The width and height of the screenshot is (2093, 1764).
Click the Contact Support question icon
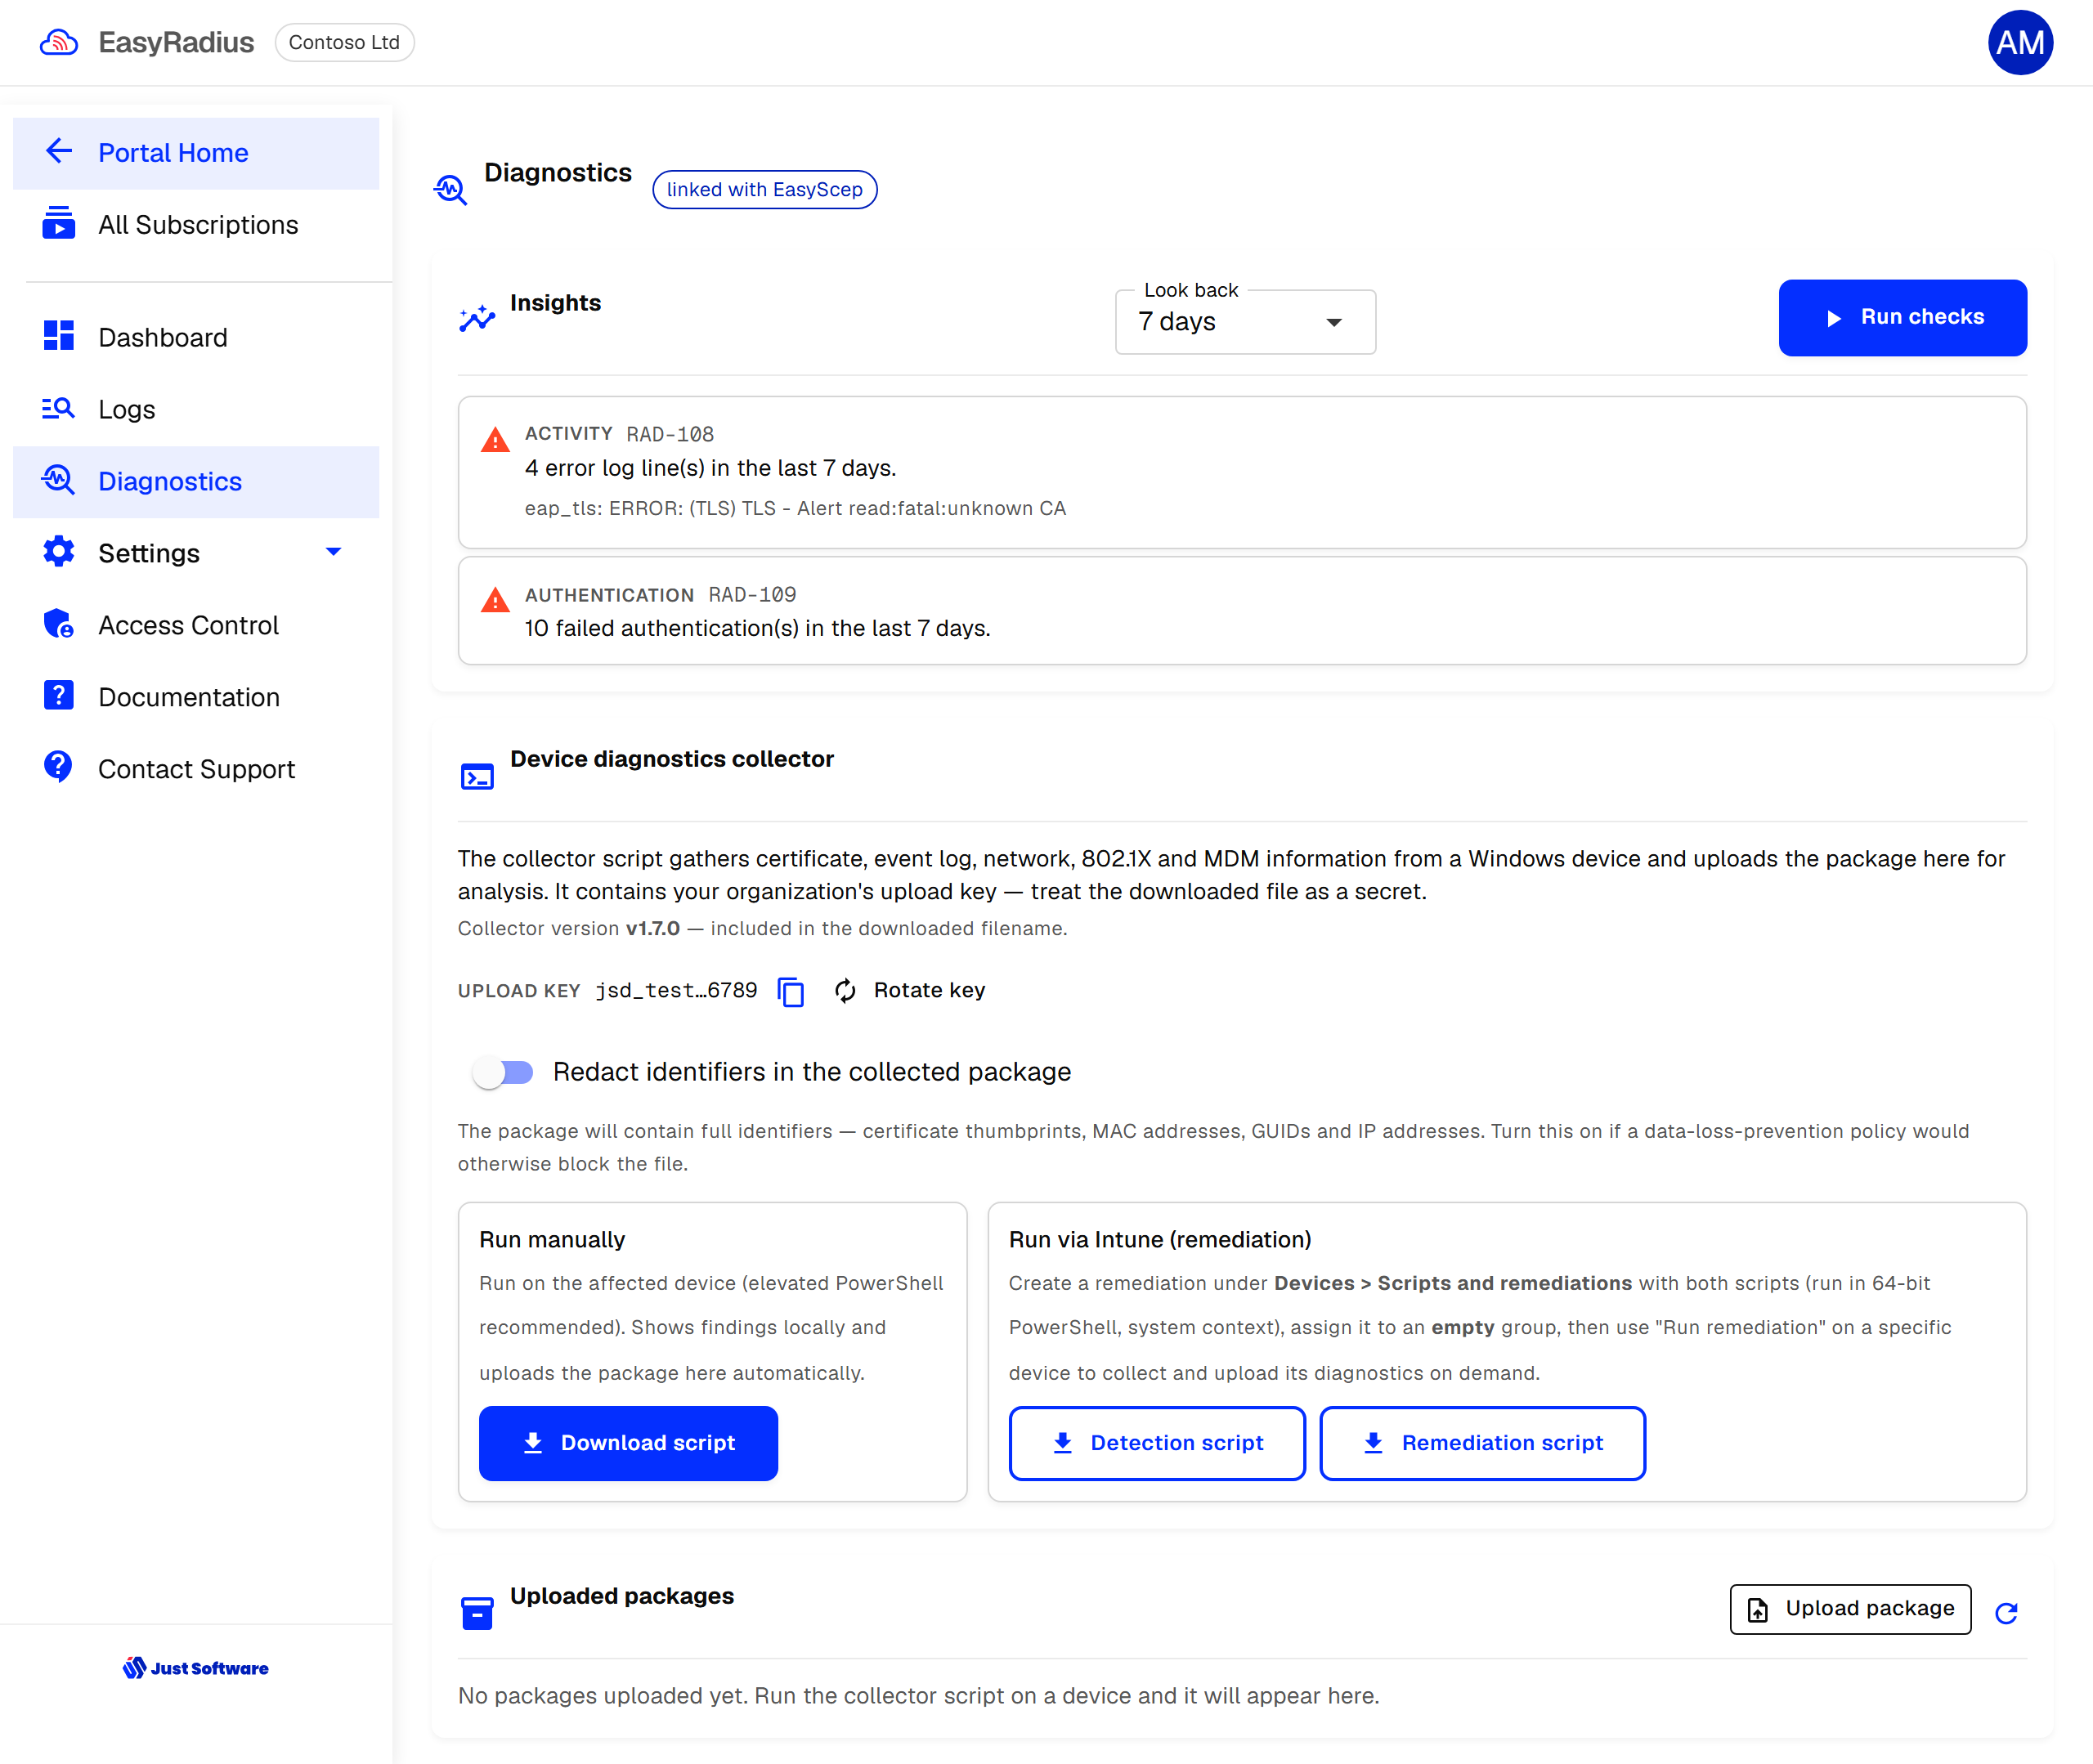tap(58, 768)
